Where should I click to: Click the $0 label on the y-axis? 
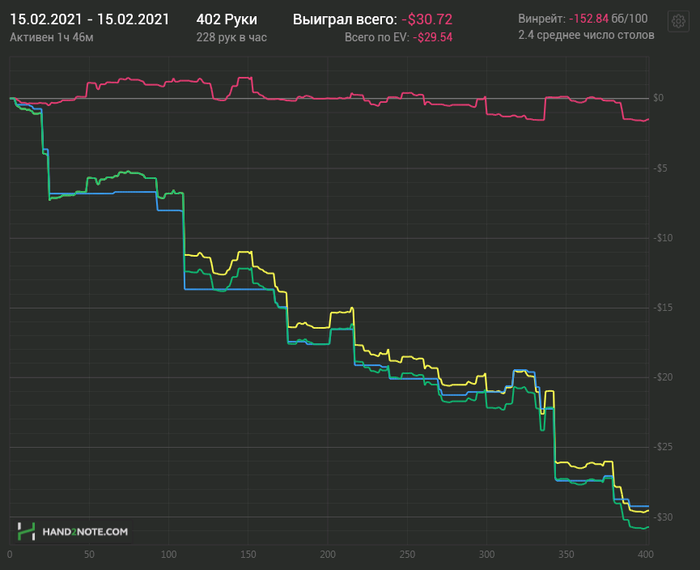tap(658, 98)
